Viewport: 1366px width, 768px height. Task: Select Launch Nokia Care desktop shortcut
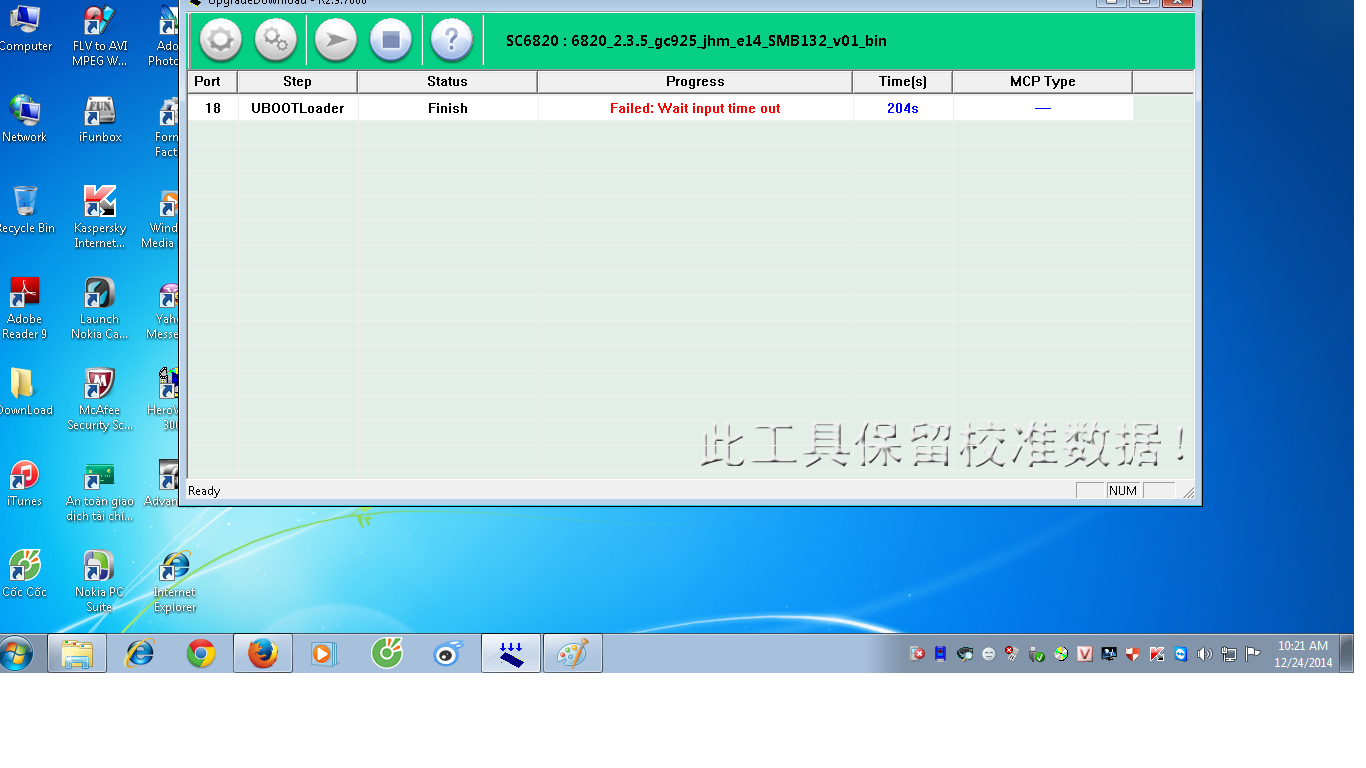[100, 308]
